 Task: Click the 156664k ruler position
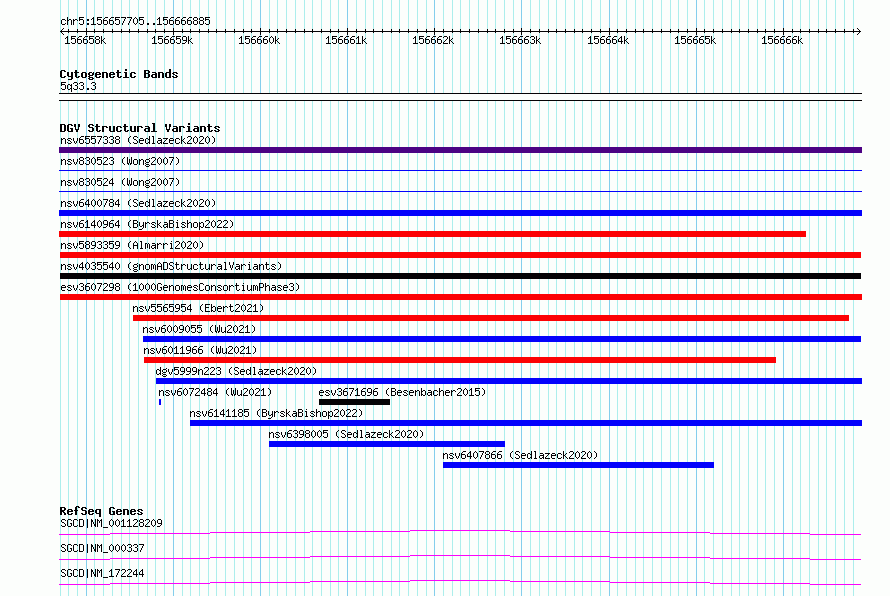point(608,40)
